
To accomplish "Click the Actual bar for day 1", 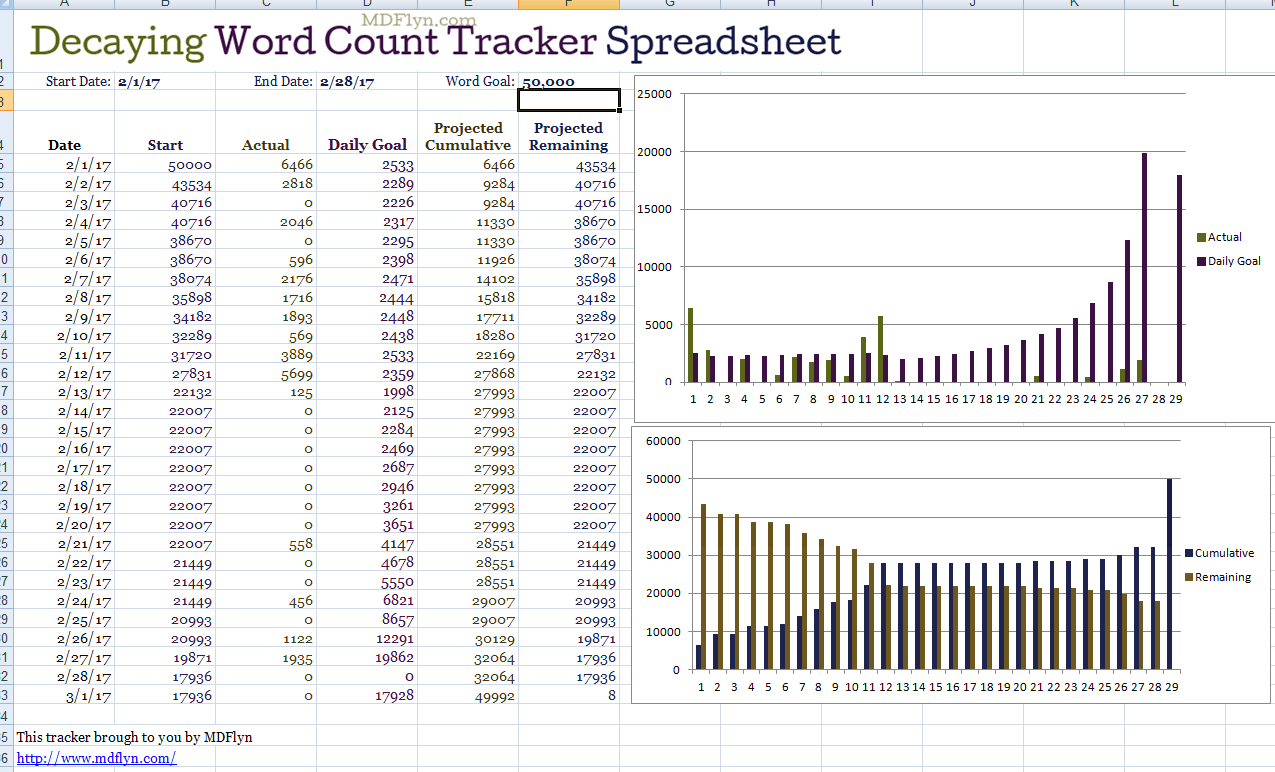I will (690, 345).
